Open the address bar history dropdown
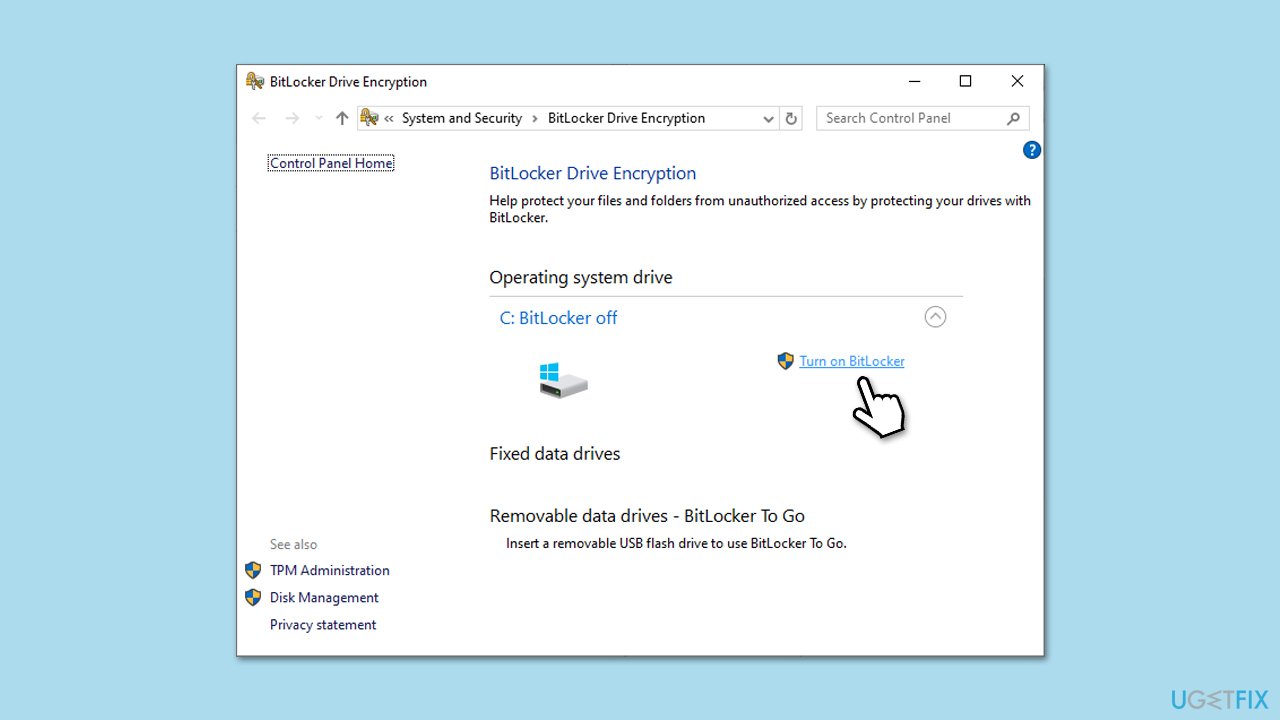The width and height of the screenshot is (1280, 720). tap(768, 118)
